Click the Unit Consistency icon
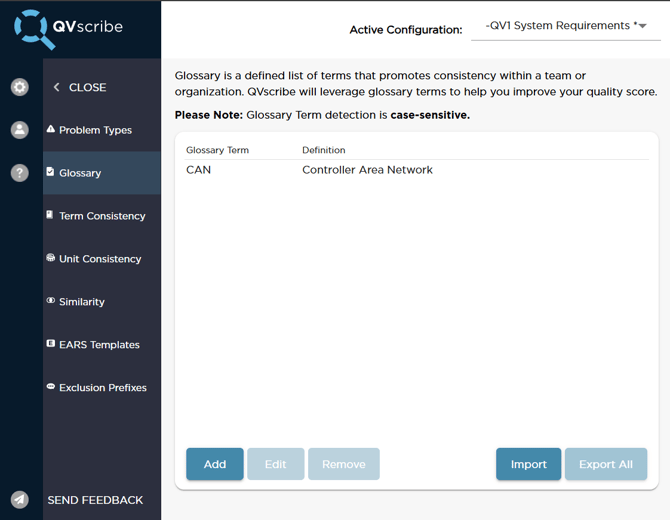The height and width of the screenshot is (520, 670). coord(51,258)
